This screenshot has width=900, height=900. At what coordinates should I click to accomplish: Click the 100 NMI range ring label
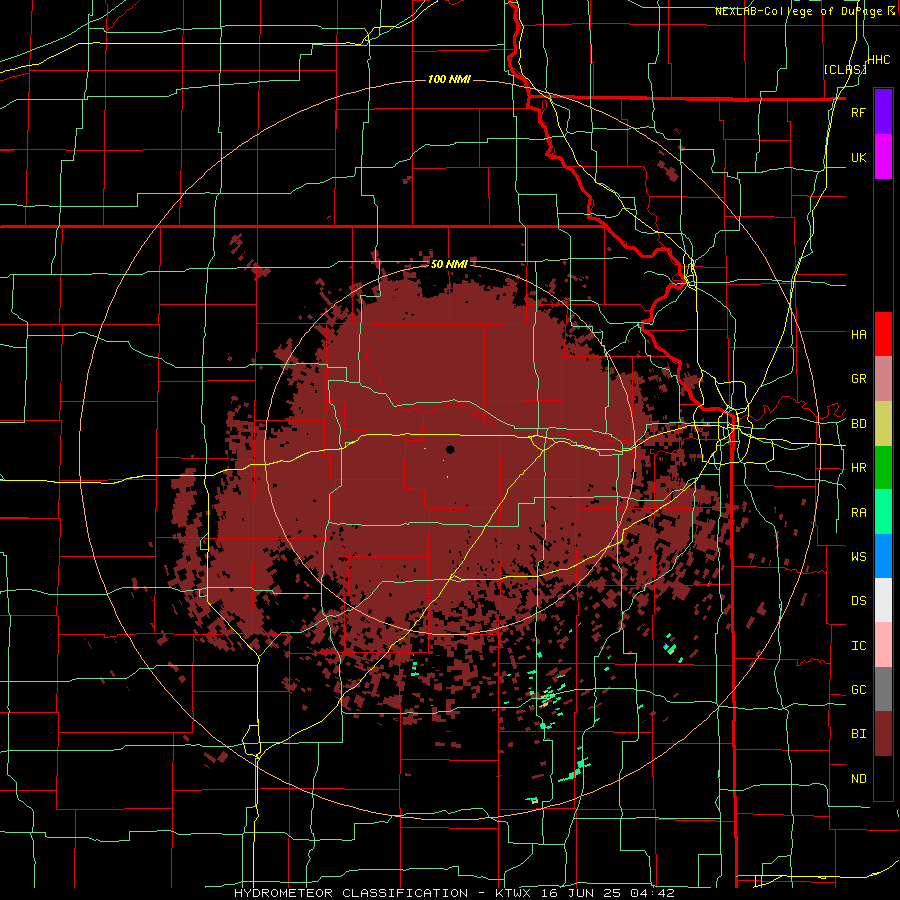(x=449, y=79)
